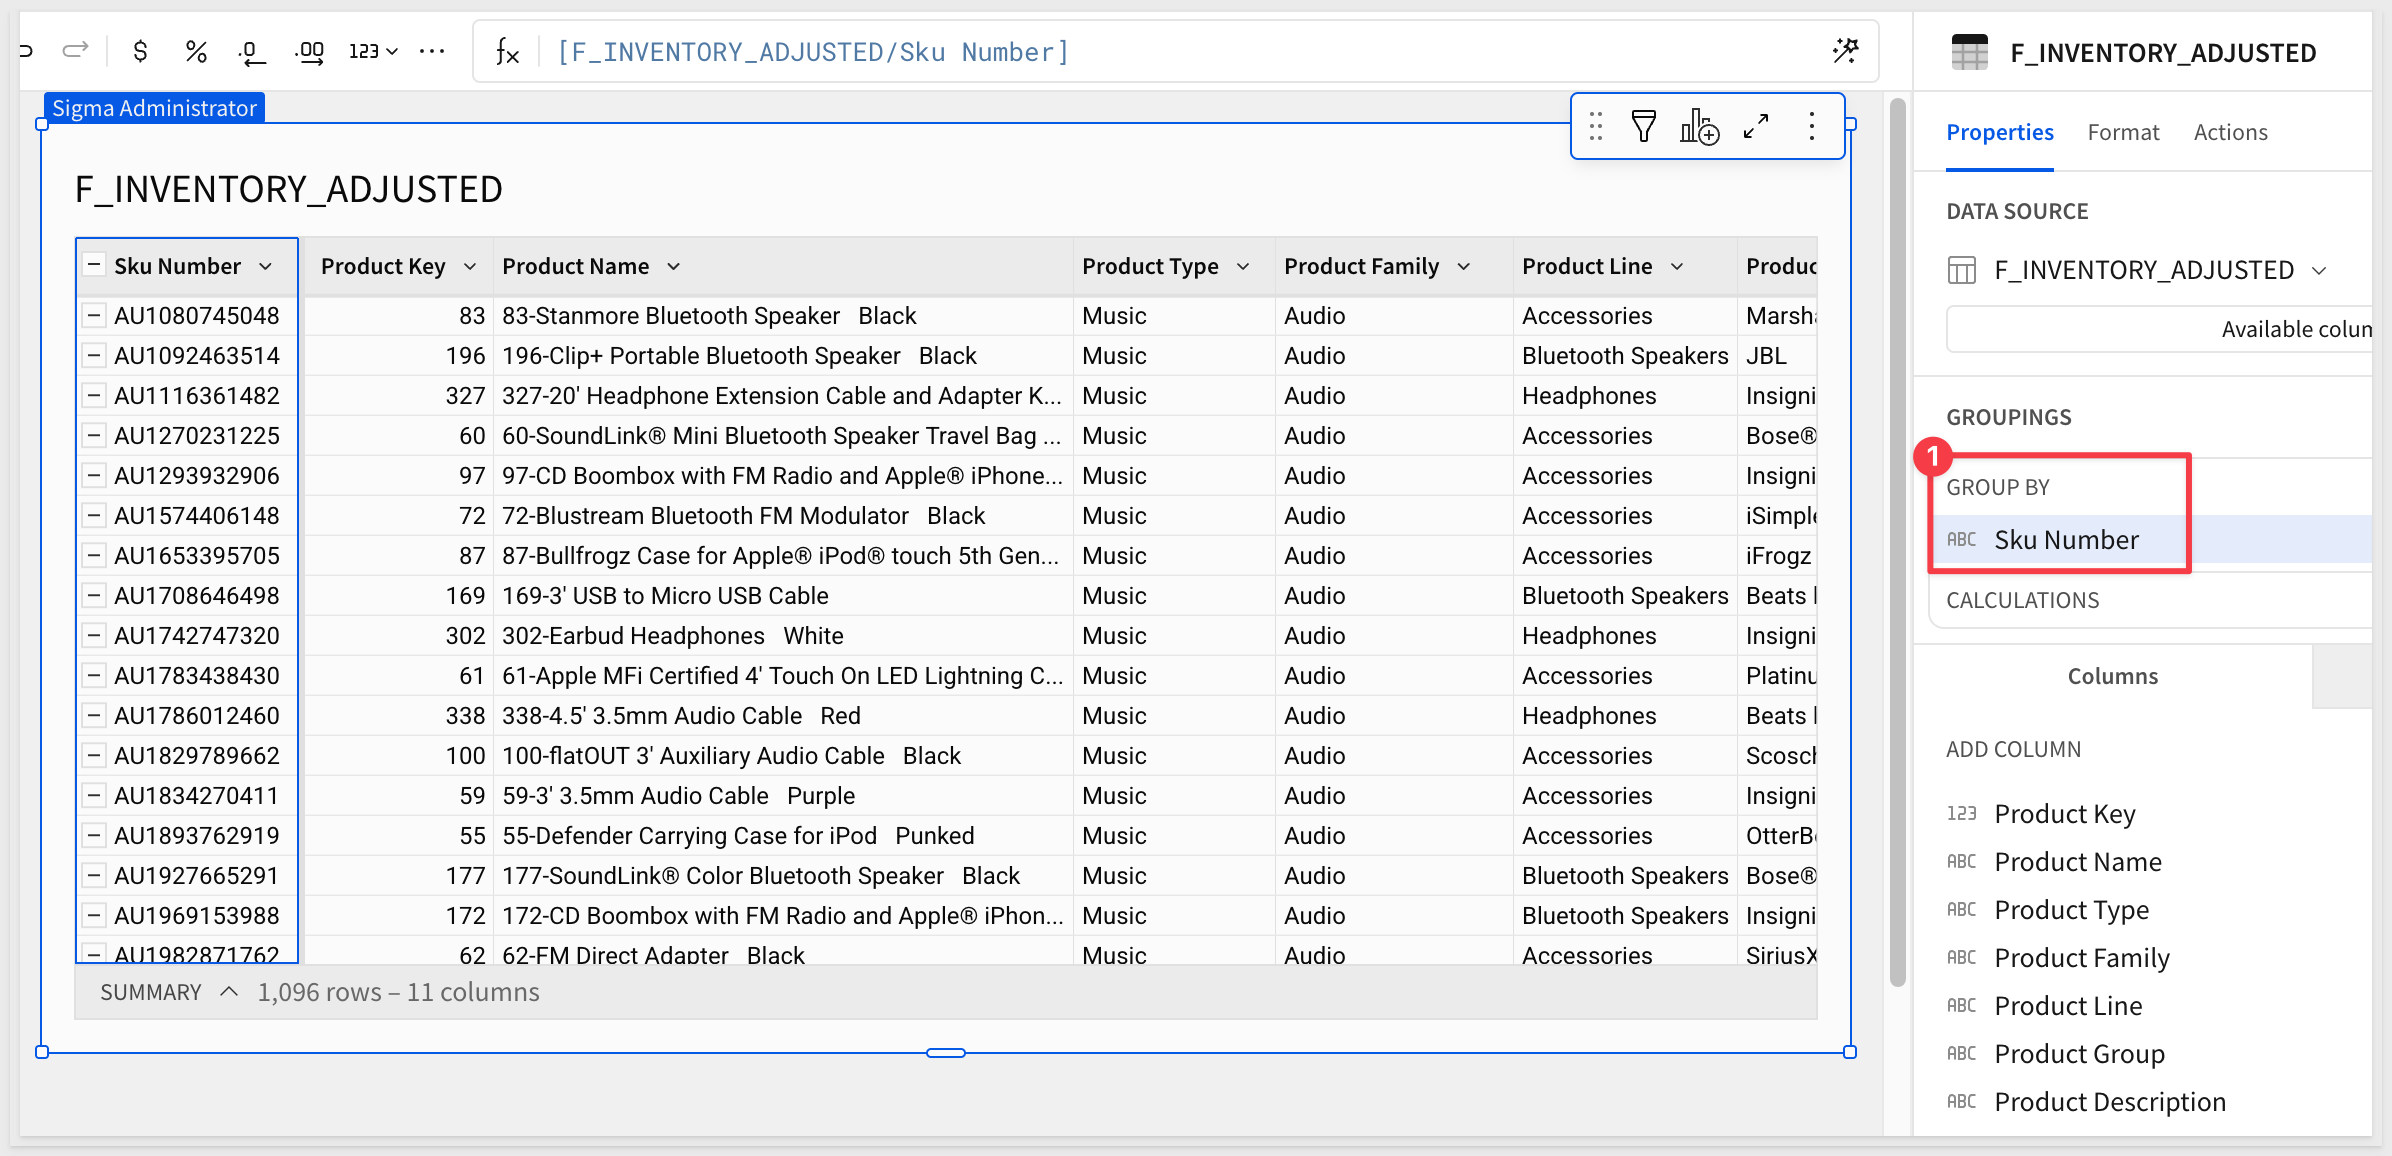Click the decrease decimal places icon
Image resolution: width=2392 pixels, height=1156 pixels.
252,51
